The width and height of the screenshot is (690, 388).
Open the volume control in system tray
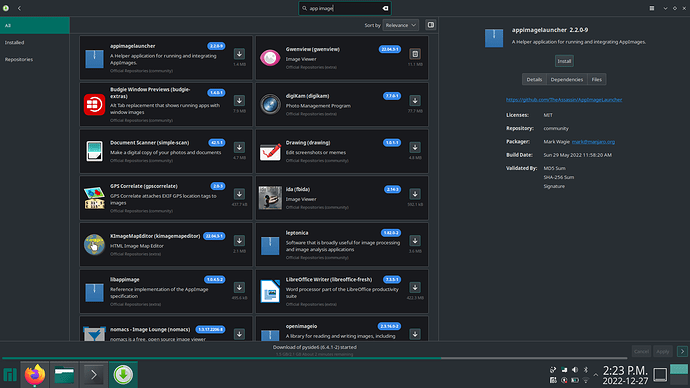pyautogui.click(x=575, y=370)
